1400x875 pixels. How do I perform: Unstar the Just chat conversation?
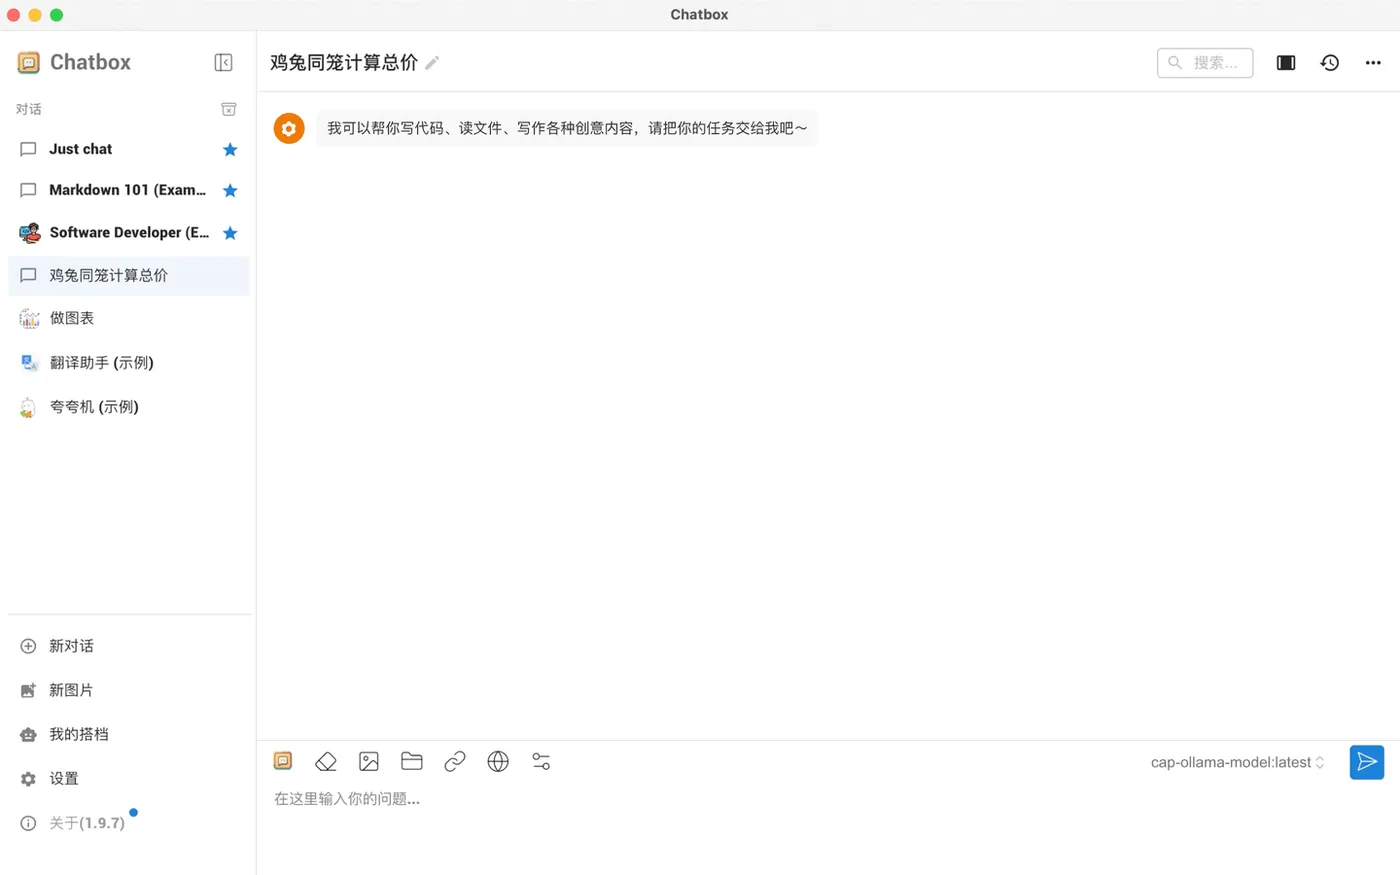(x=230, y=150)
